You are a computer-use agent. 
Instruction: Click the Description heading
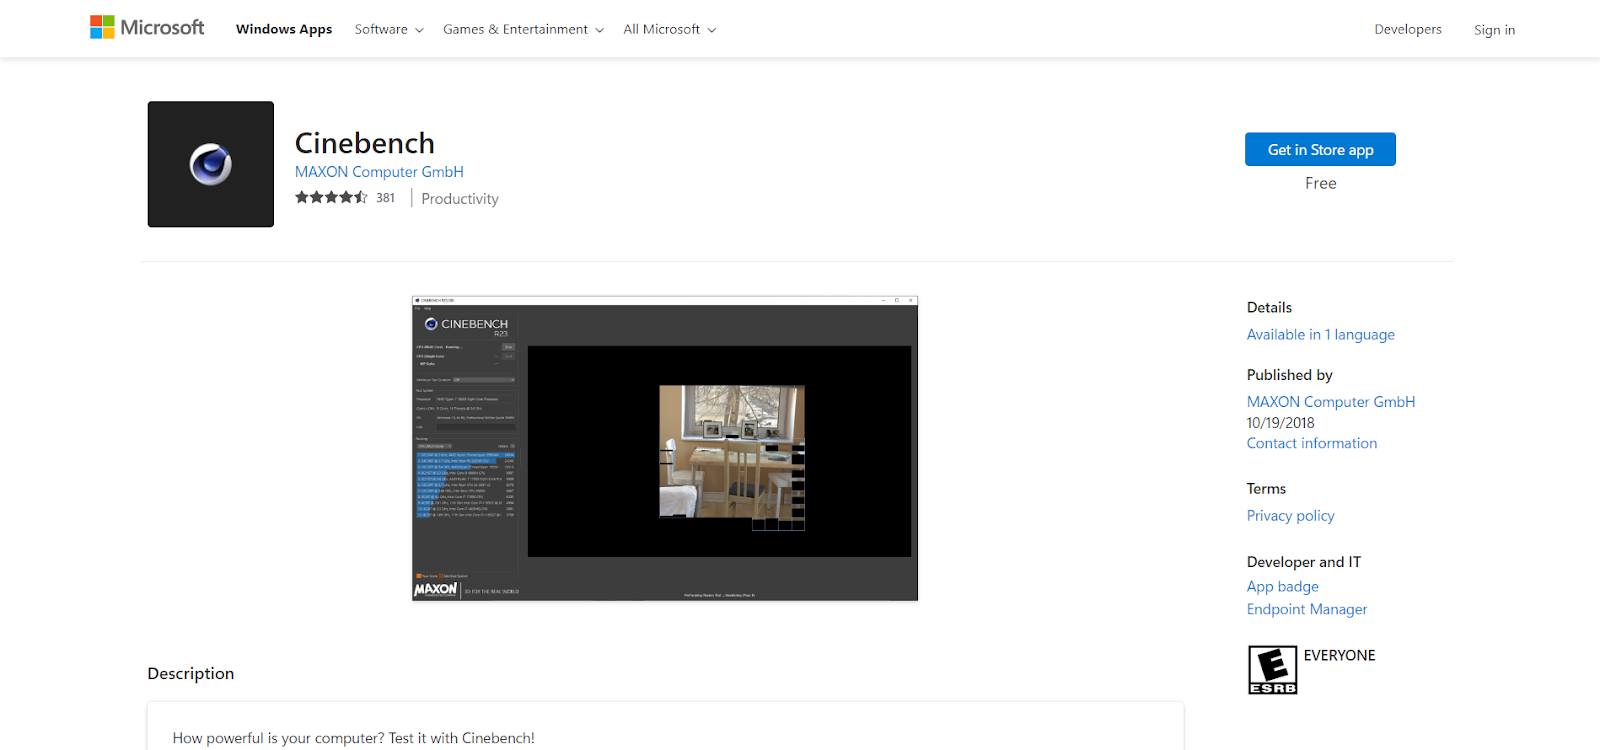click(x=191, y=673)
